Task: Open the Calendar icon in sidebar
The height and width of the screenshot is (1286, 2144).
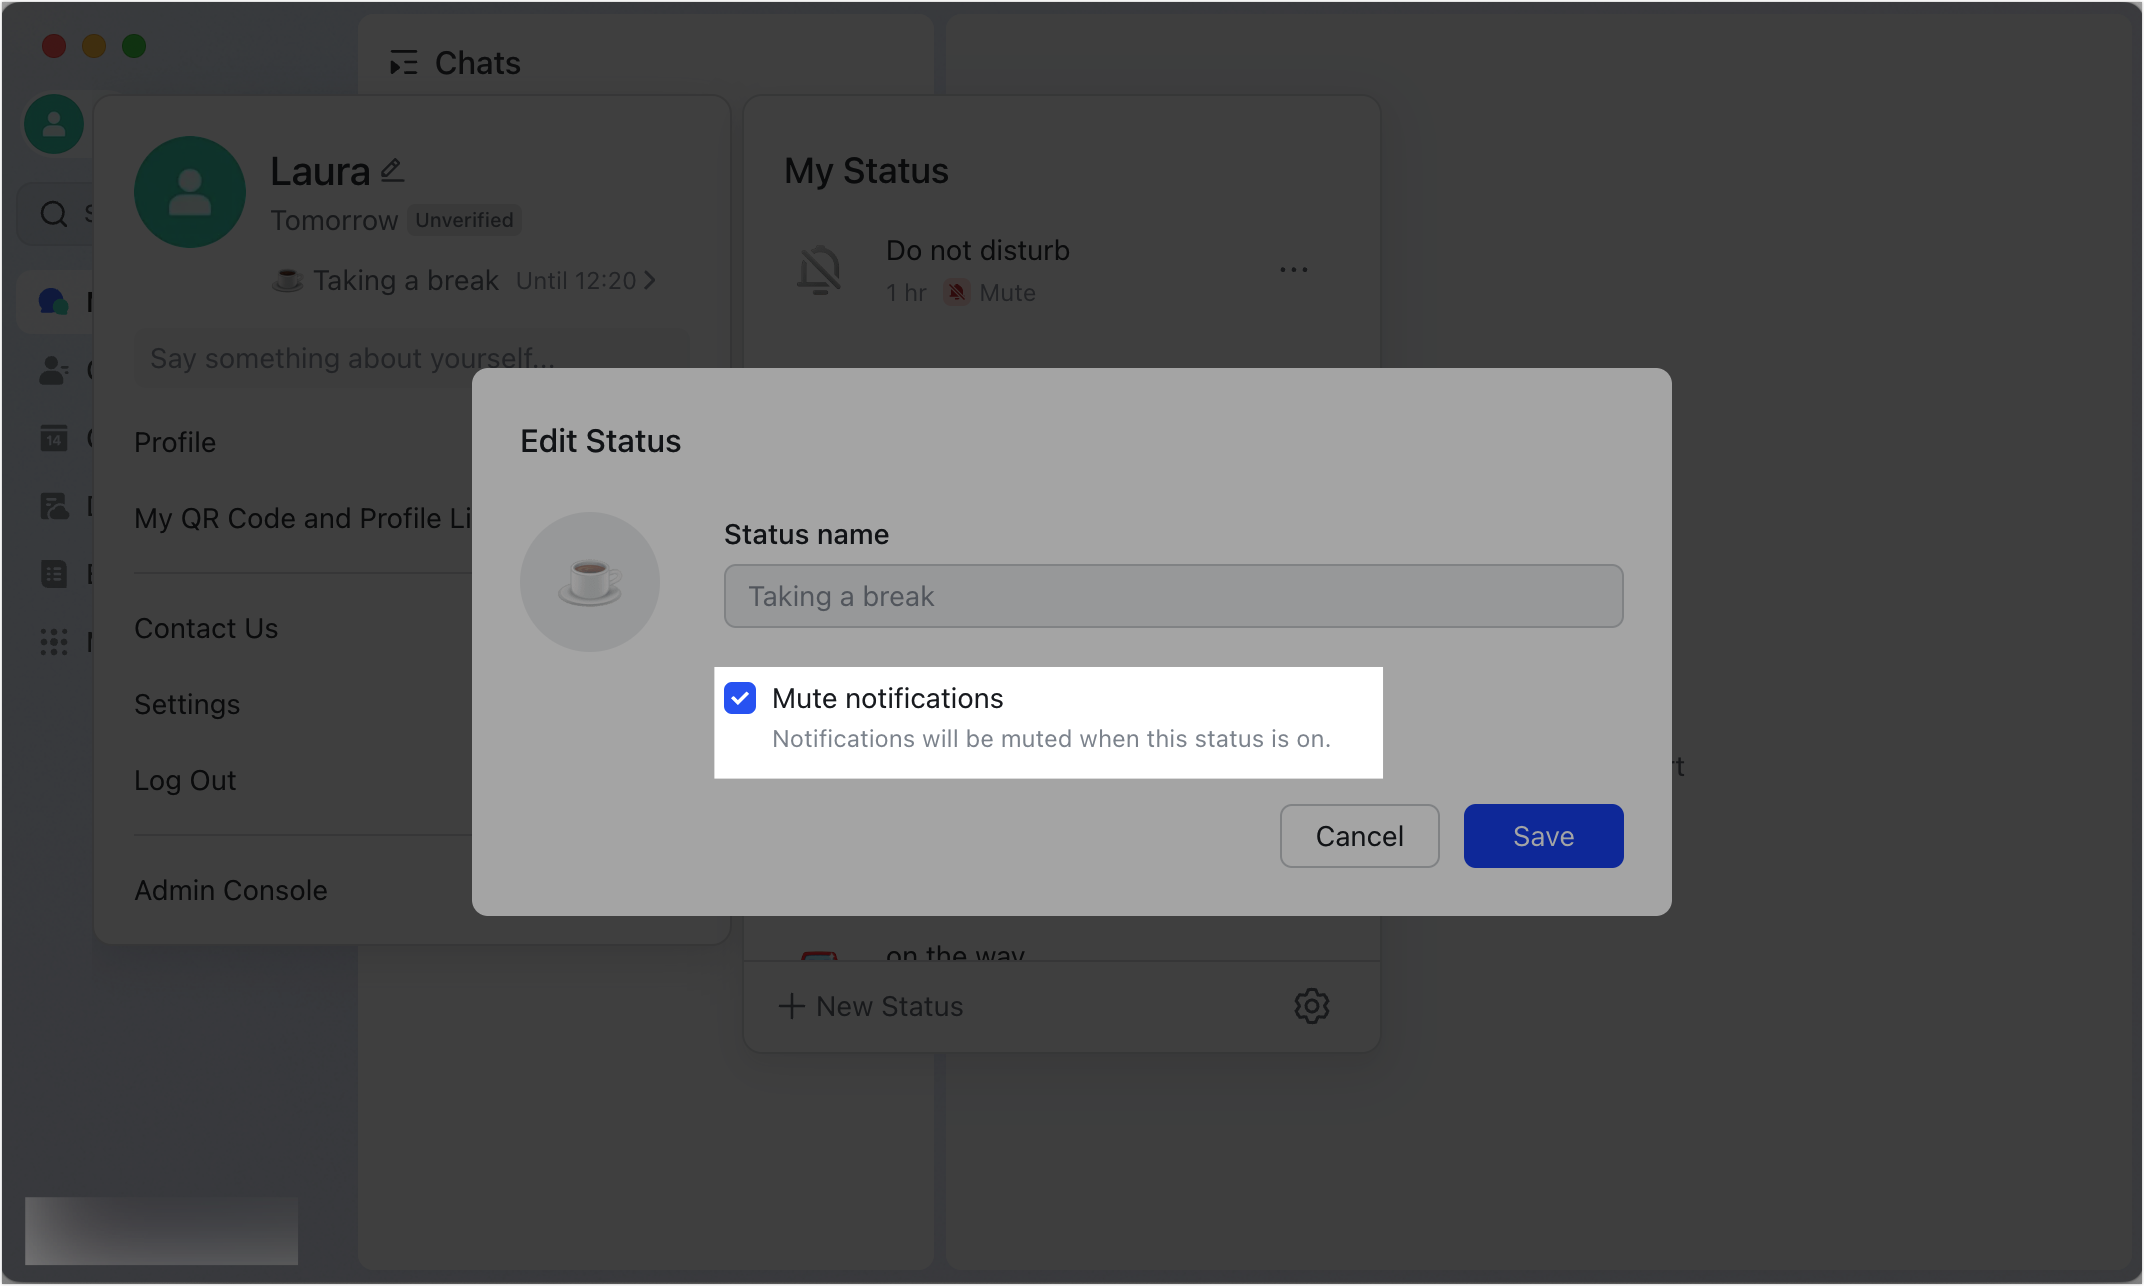Action: 53,437
